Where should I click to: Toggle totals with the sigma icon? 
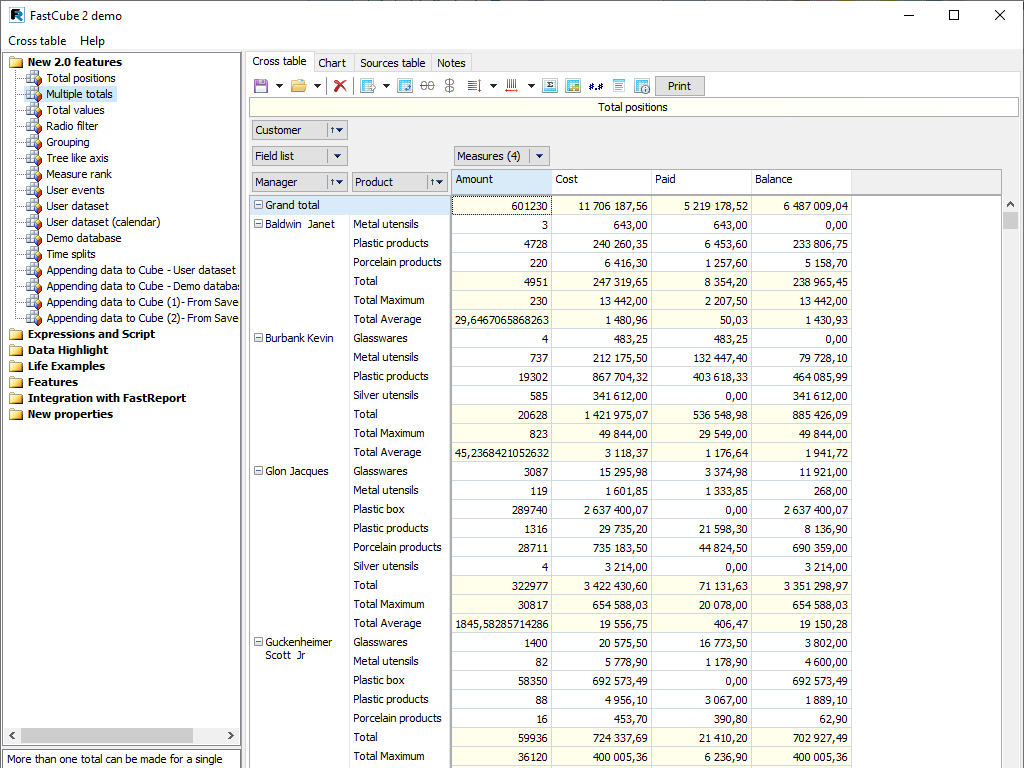[550, 85]
